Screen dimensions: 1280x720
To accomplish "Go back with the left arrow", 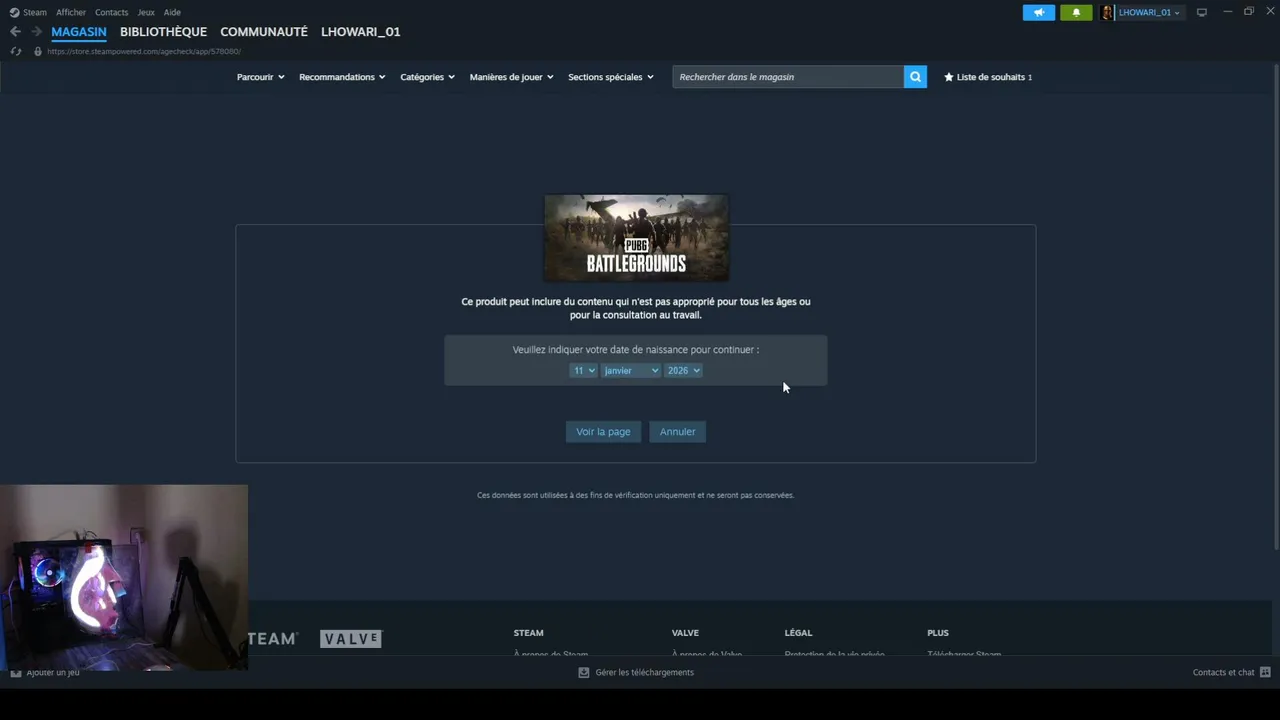I will tap(15, 32).
